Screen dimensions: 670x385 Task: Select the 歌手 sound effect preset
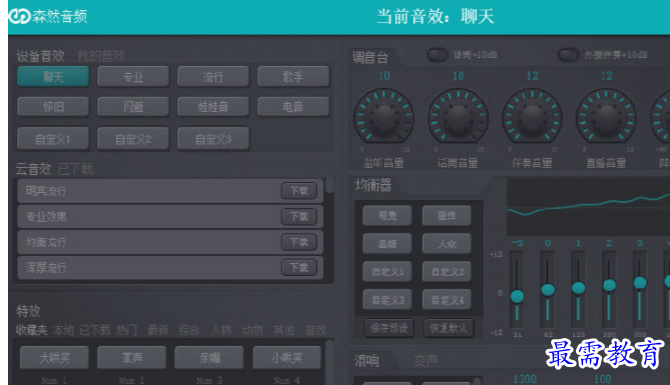293,77
